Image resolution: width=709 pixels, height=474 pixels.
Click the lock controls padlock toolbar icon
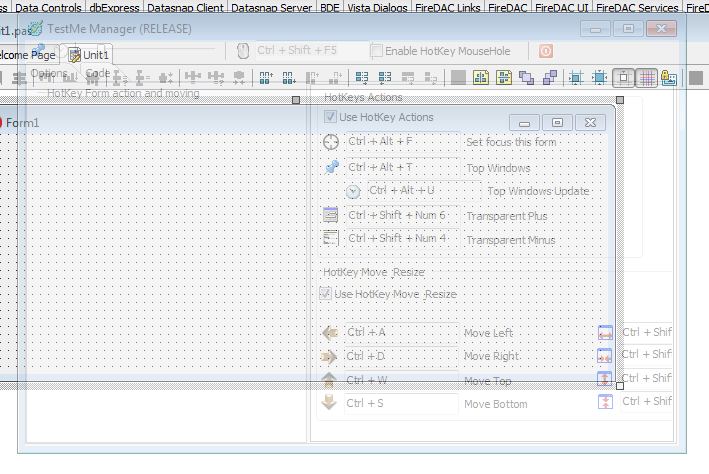coord(669,77)
